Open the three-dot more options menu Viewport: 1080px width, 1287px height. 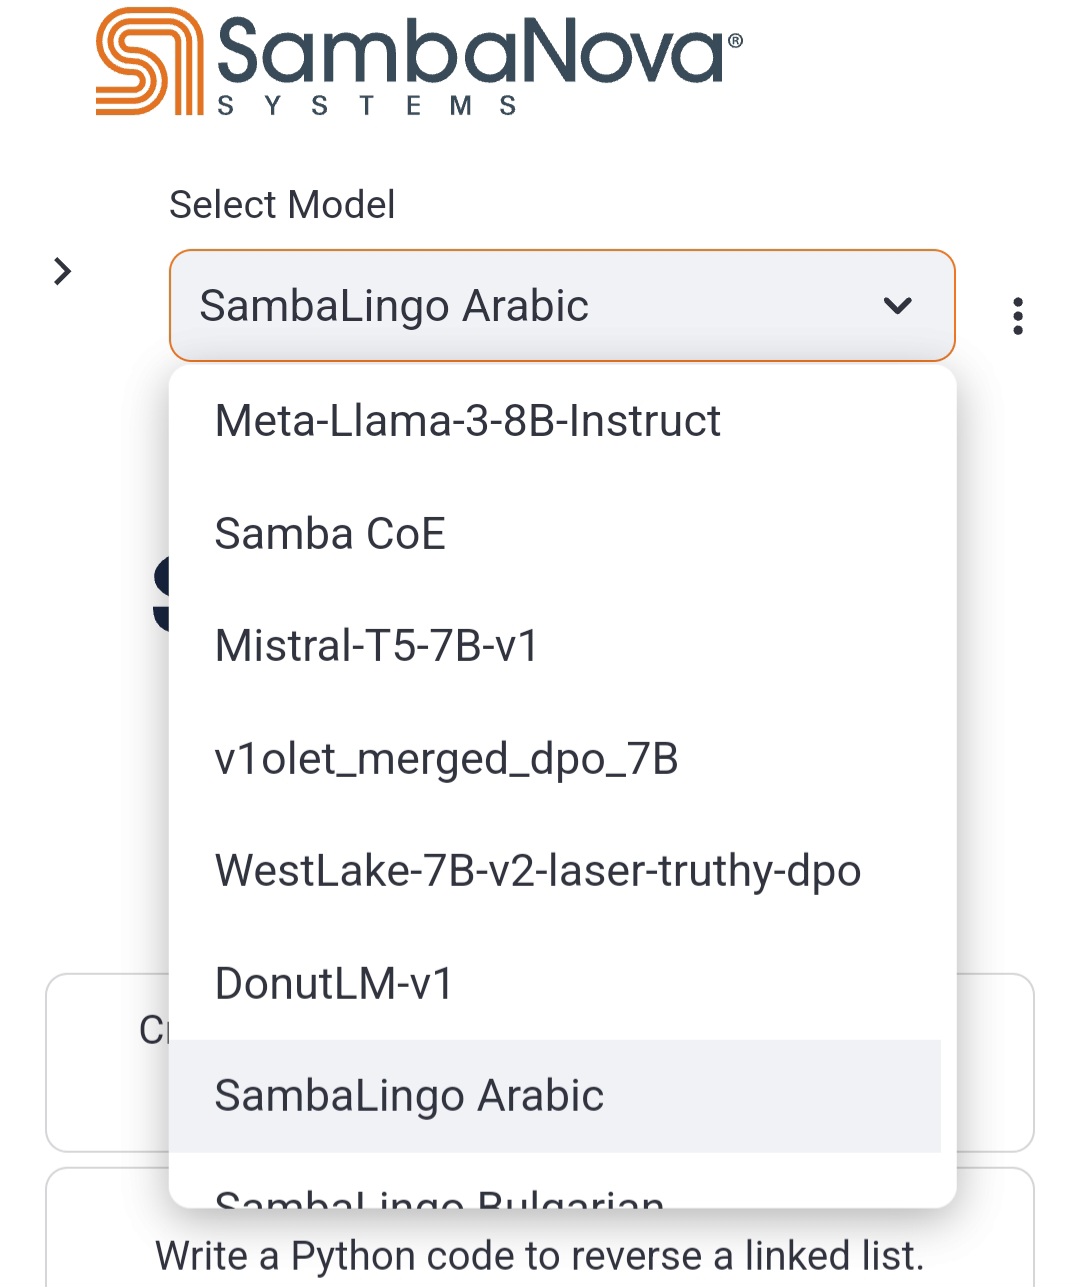[x=1018, y=316]
